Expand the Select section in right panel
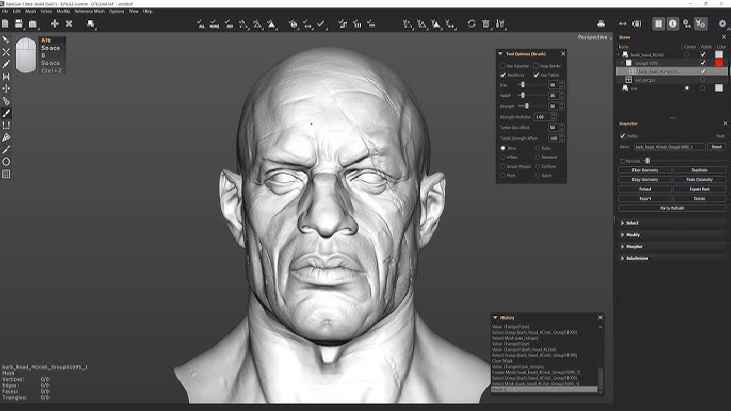This screenshot has height=411, width=731. [x=633, y=223]
